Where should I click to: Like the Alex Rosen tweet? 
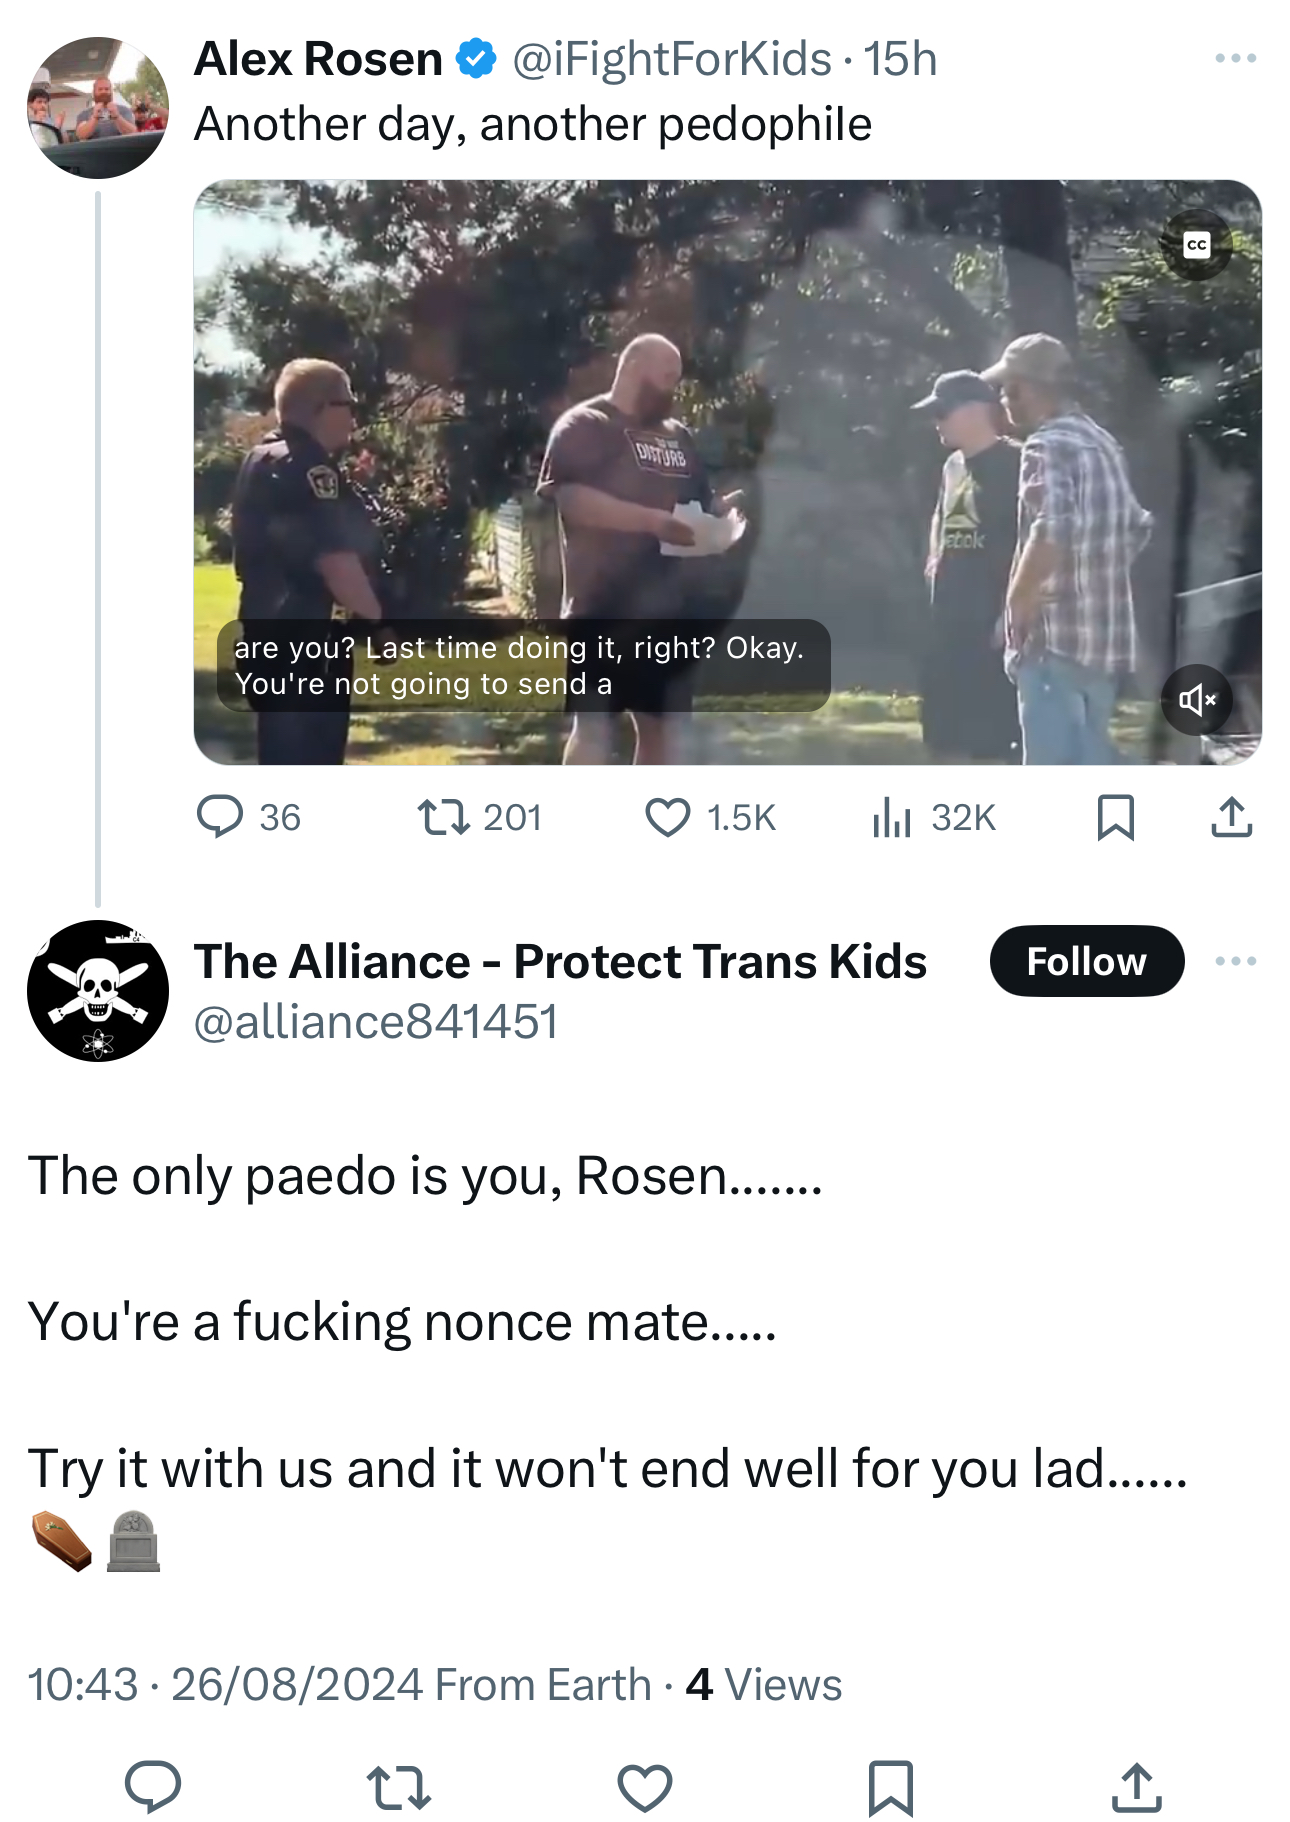point(710,817)
